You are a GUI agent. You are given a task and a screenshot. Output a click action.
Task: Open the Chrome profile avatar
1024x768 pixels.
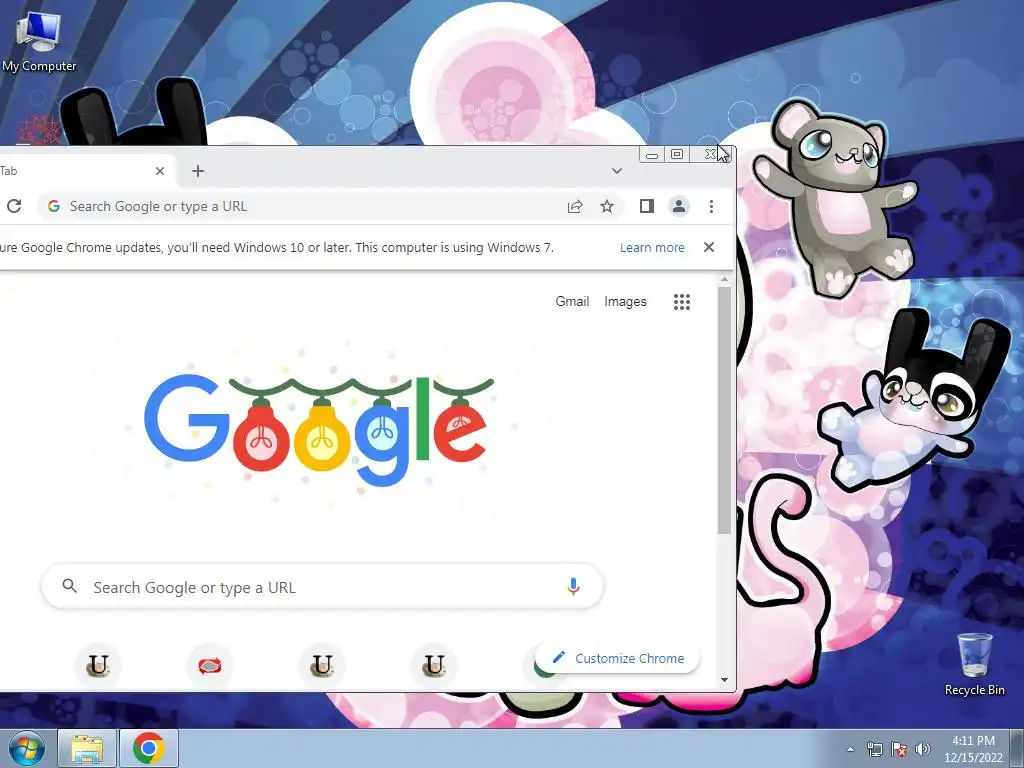coord(679,206)
